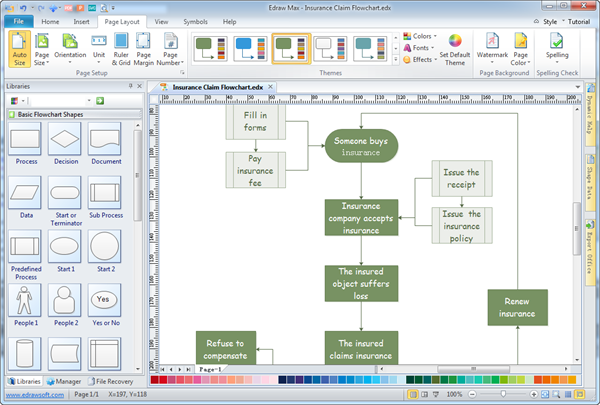Open the File Recovery panel tab

113,381
